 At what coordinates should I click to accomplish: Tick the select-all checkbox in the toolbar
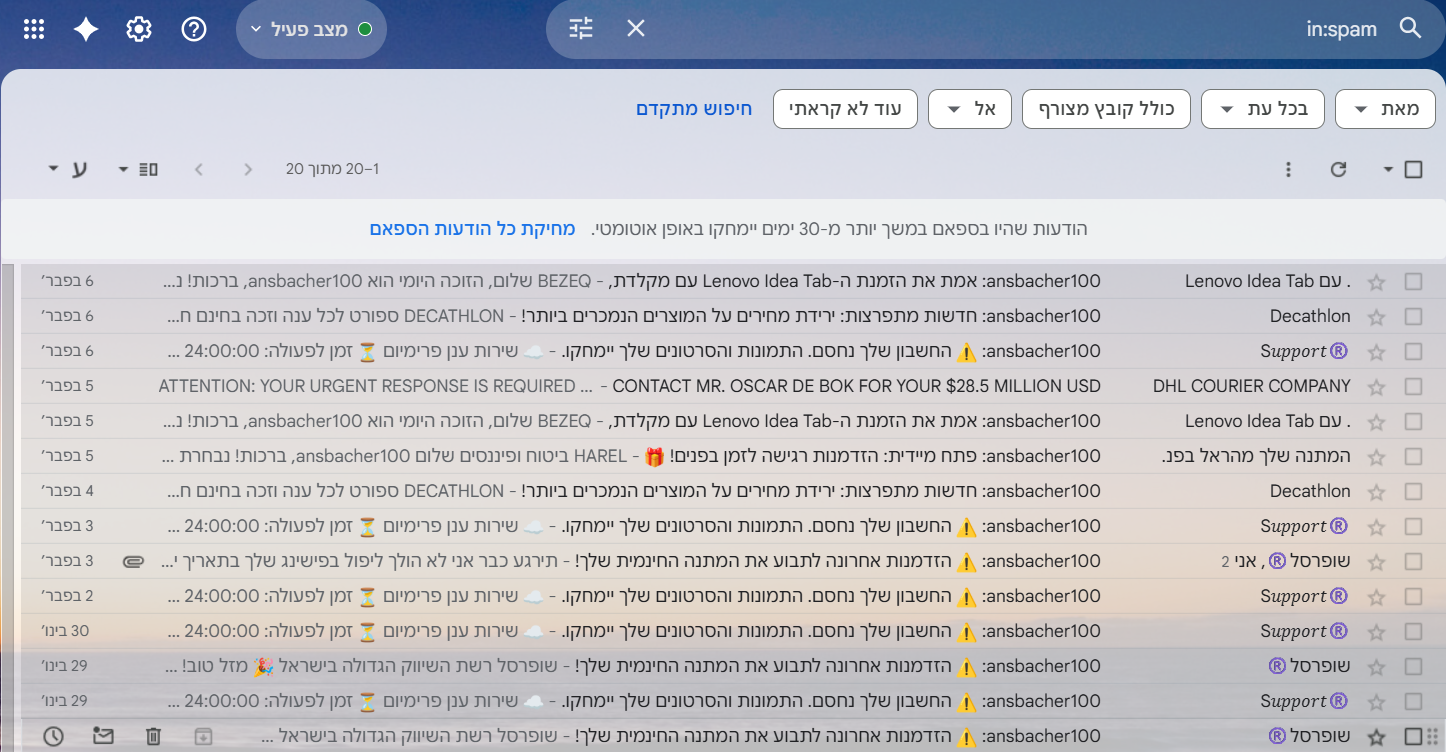click(x=1413, y=170)
